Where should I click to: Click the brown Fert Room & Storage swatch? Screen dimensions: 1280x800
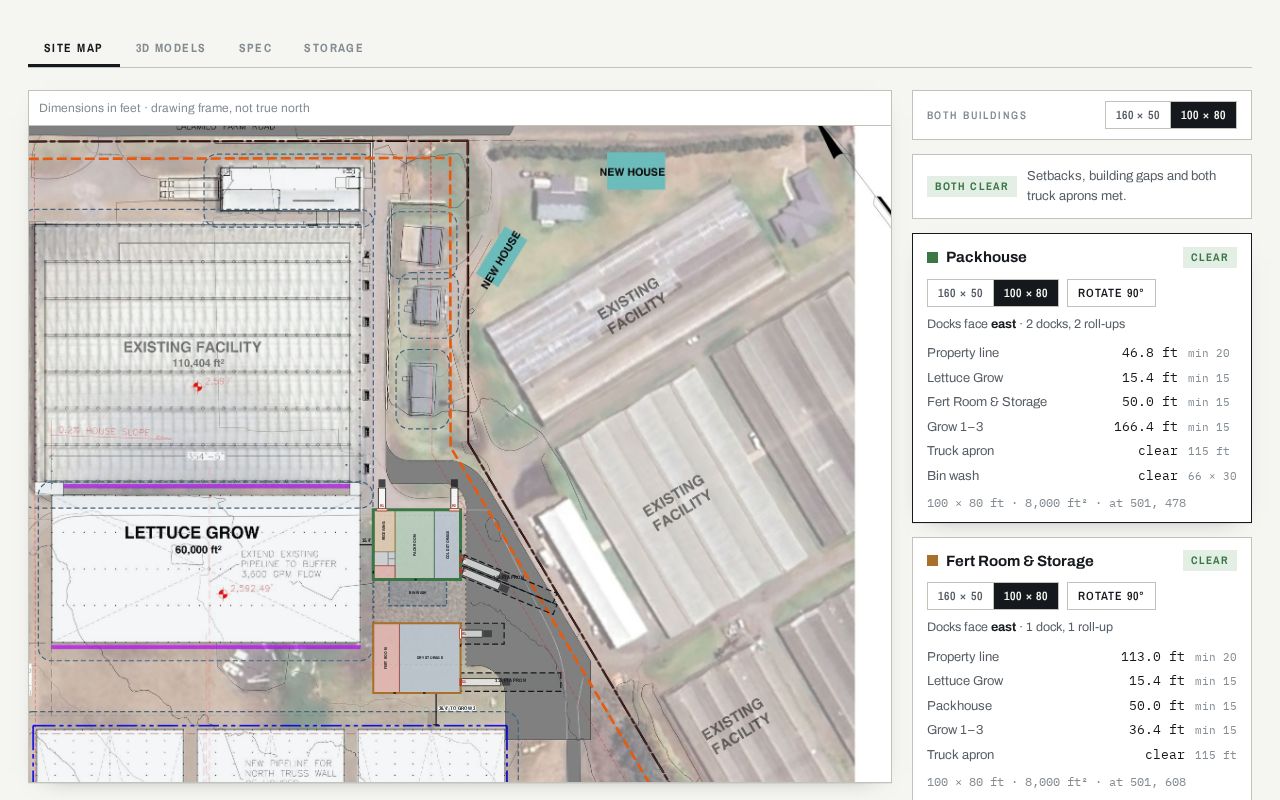click(933, 561)
